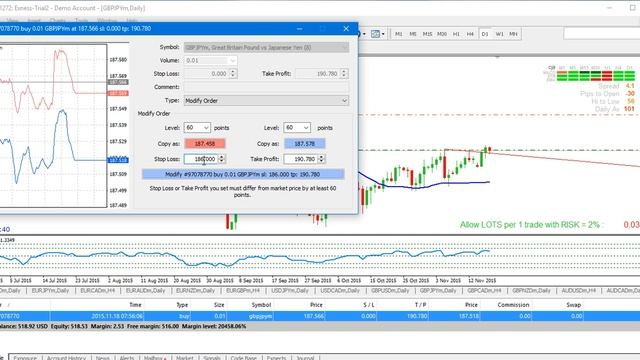This screenshot has height=360, width=640.
Task: Click the Take Profit input showing 190.780
Action: pyautogui.click(x=300, y=159)
